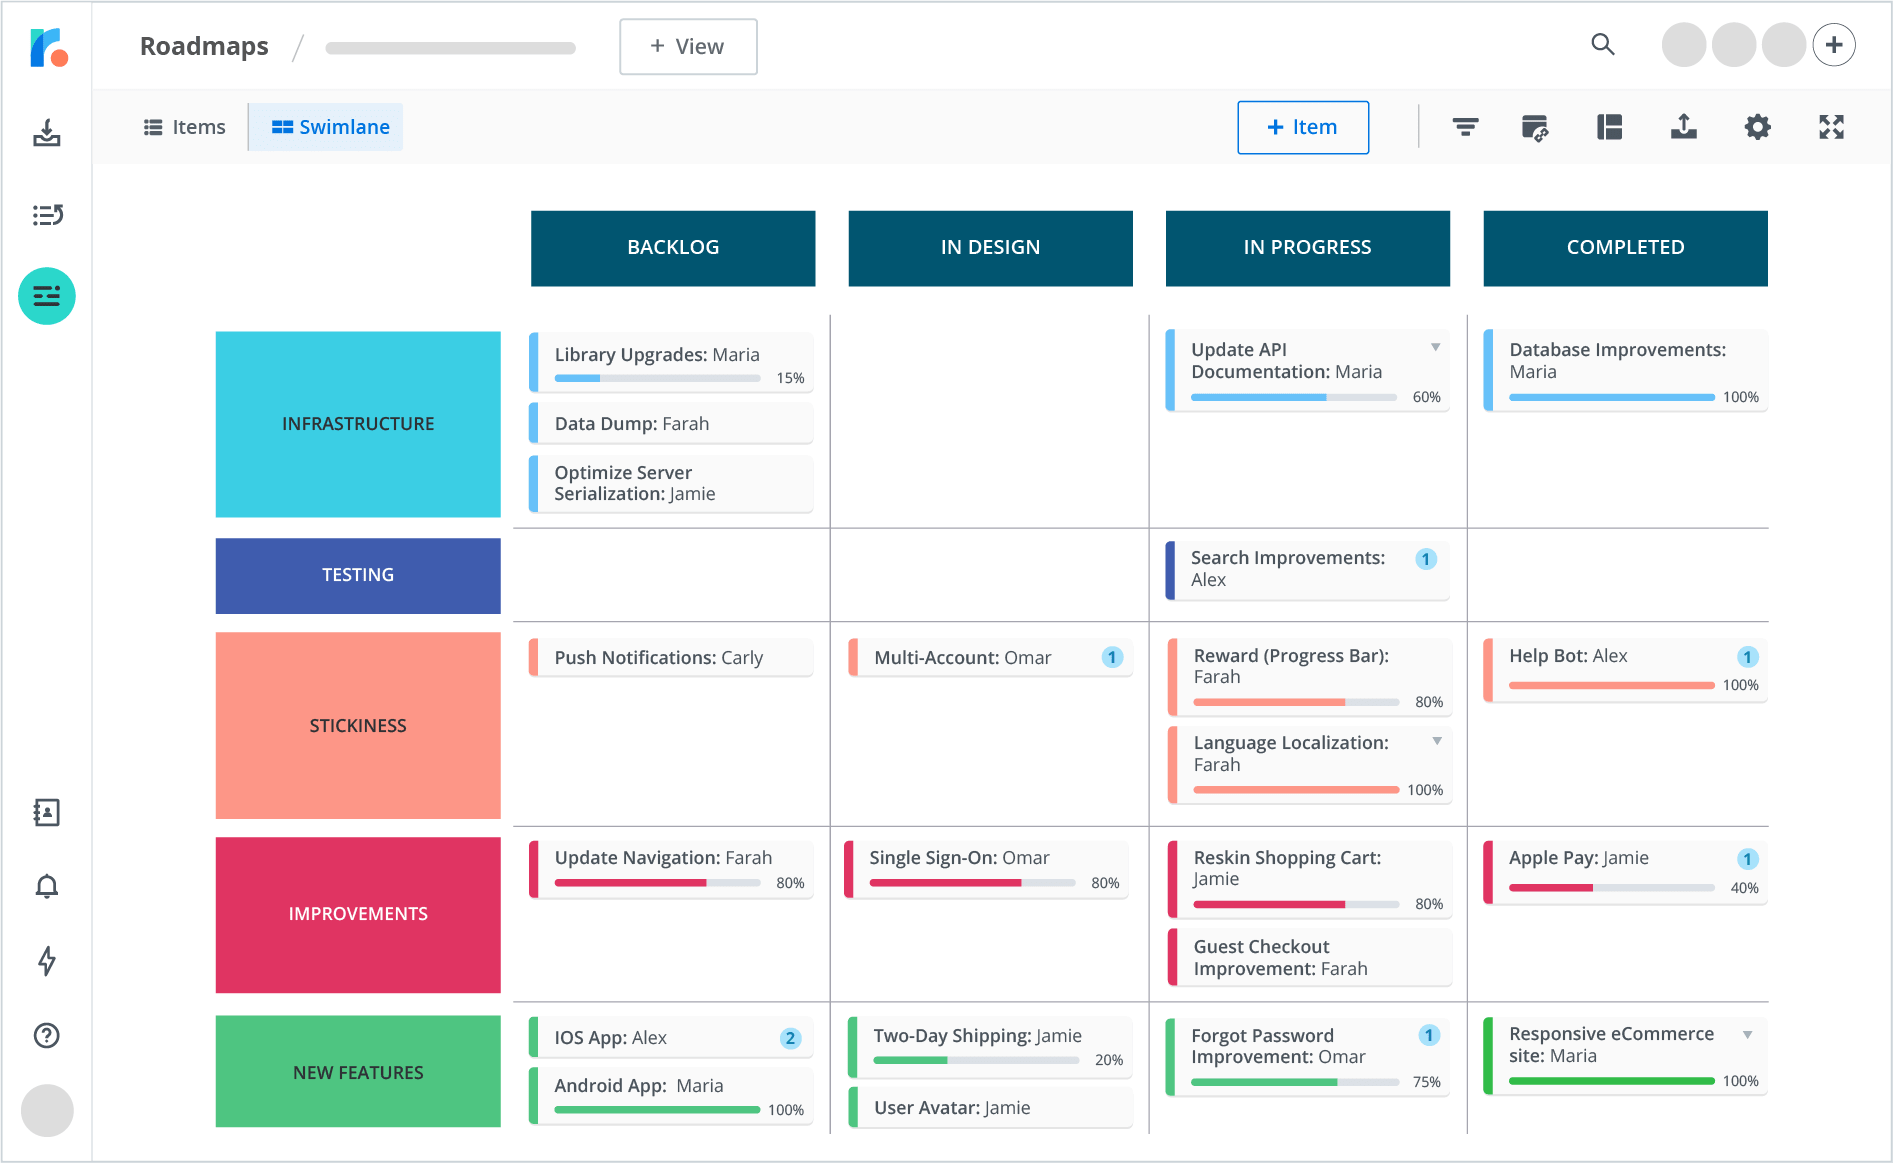Open the layout panel icon
The width and height of the screenshot is (1893, 1163).
tap(1609, 127)
